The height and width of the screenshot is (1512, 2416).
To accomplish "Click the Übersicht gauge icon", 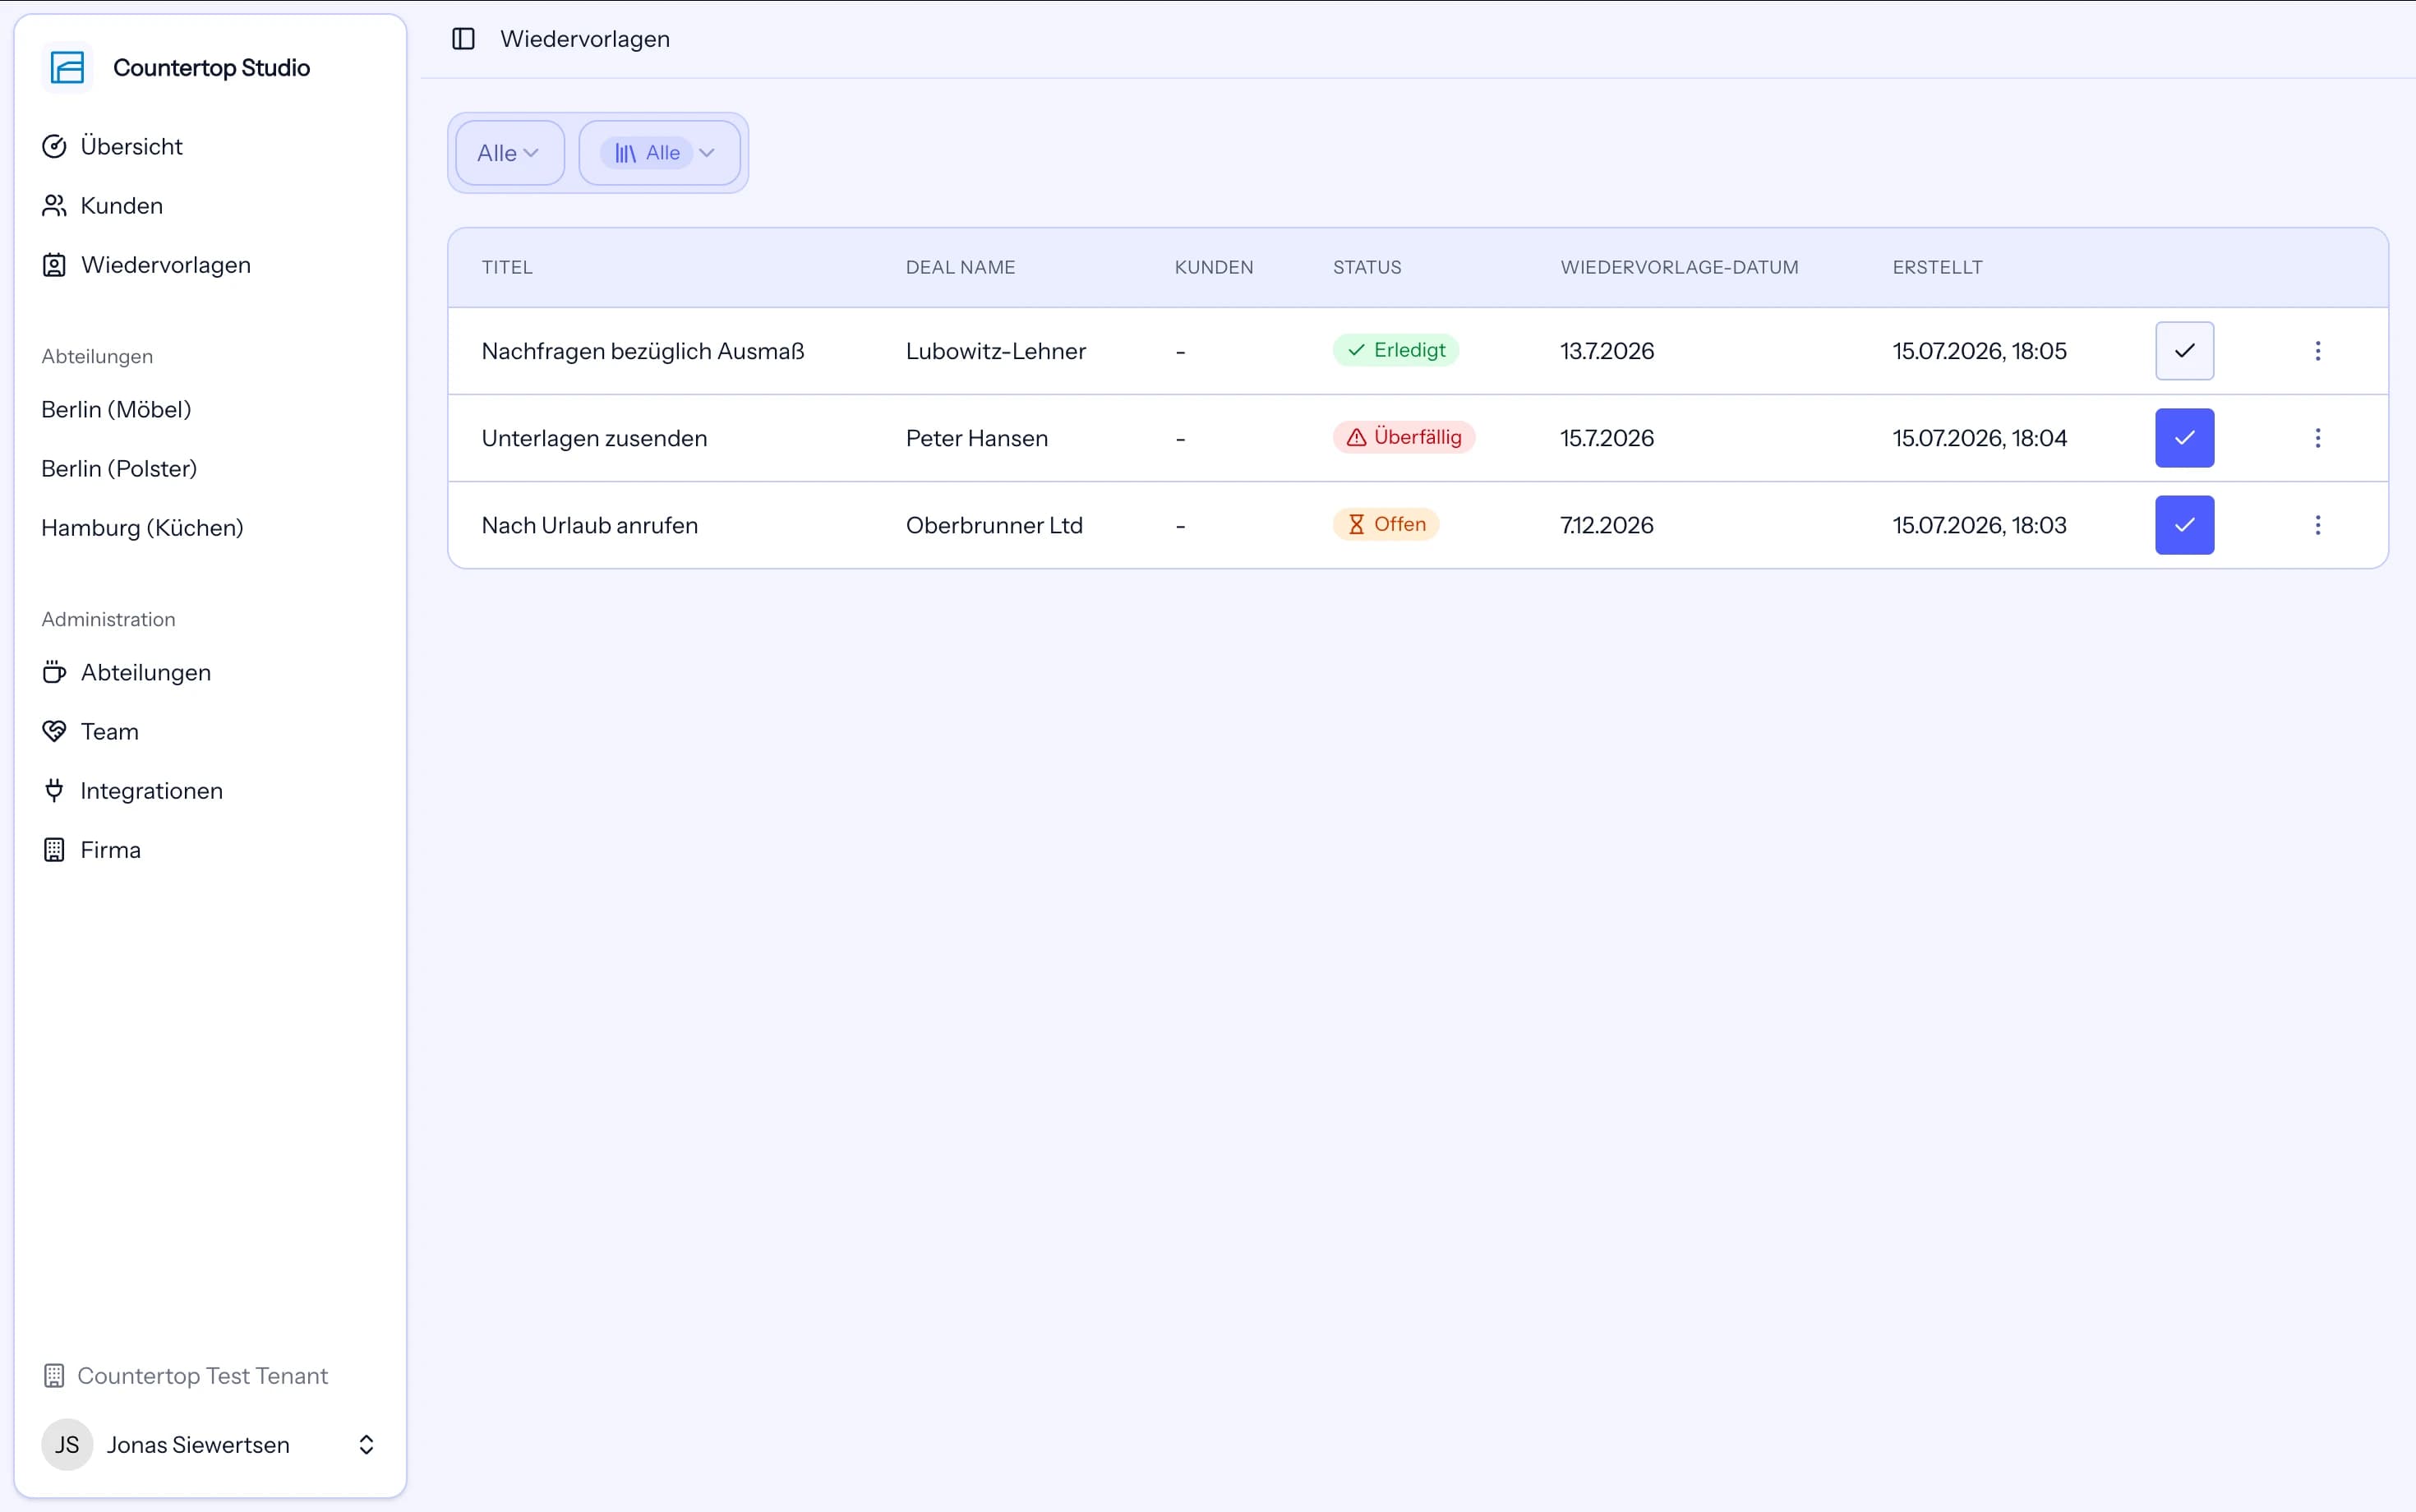I will [54, 147].
